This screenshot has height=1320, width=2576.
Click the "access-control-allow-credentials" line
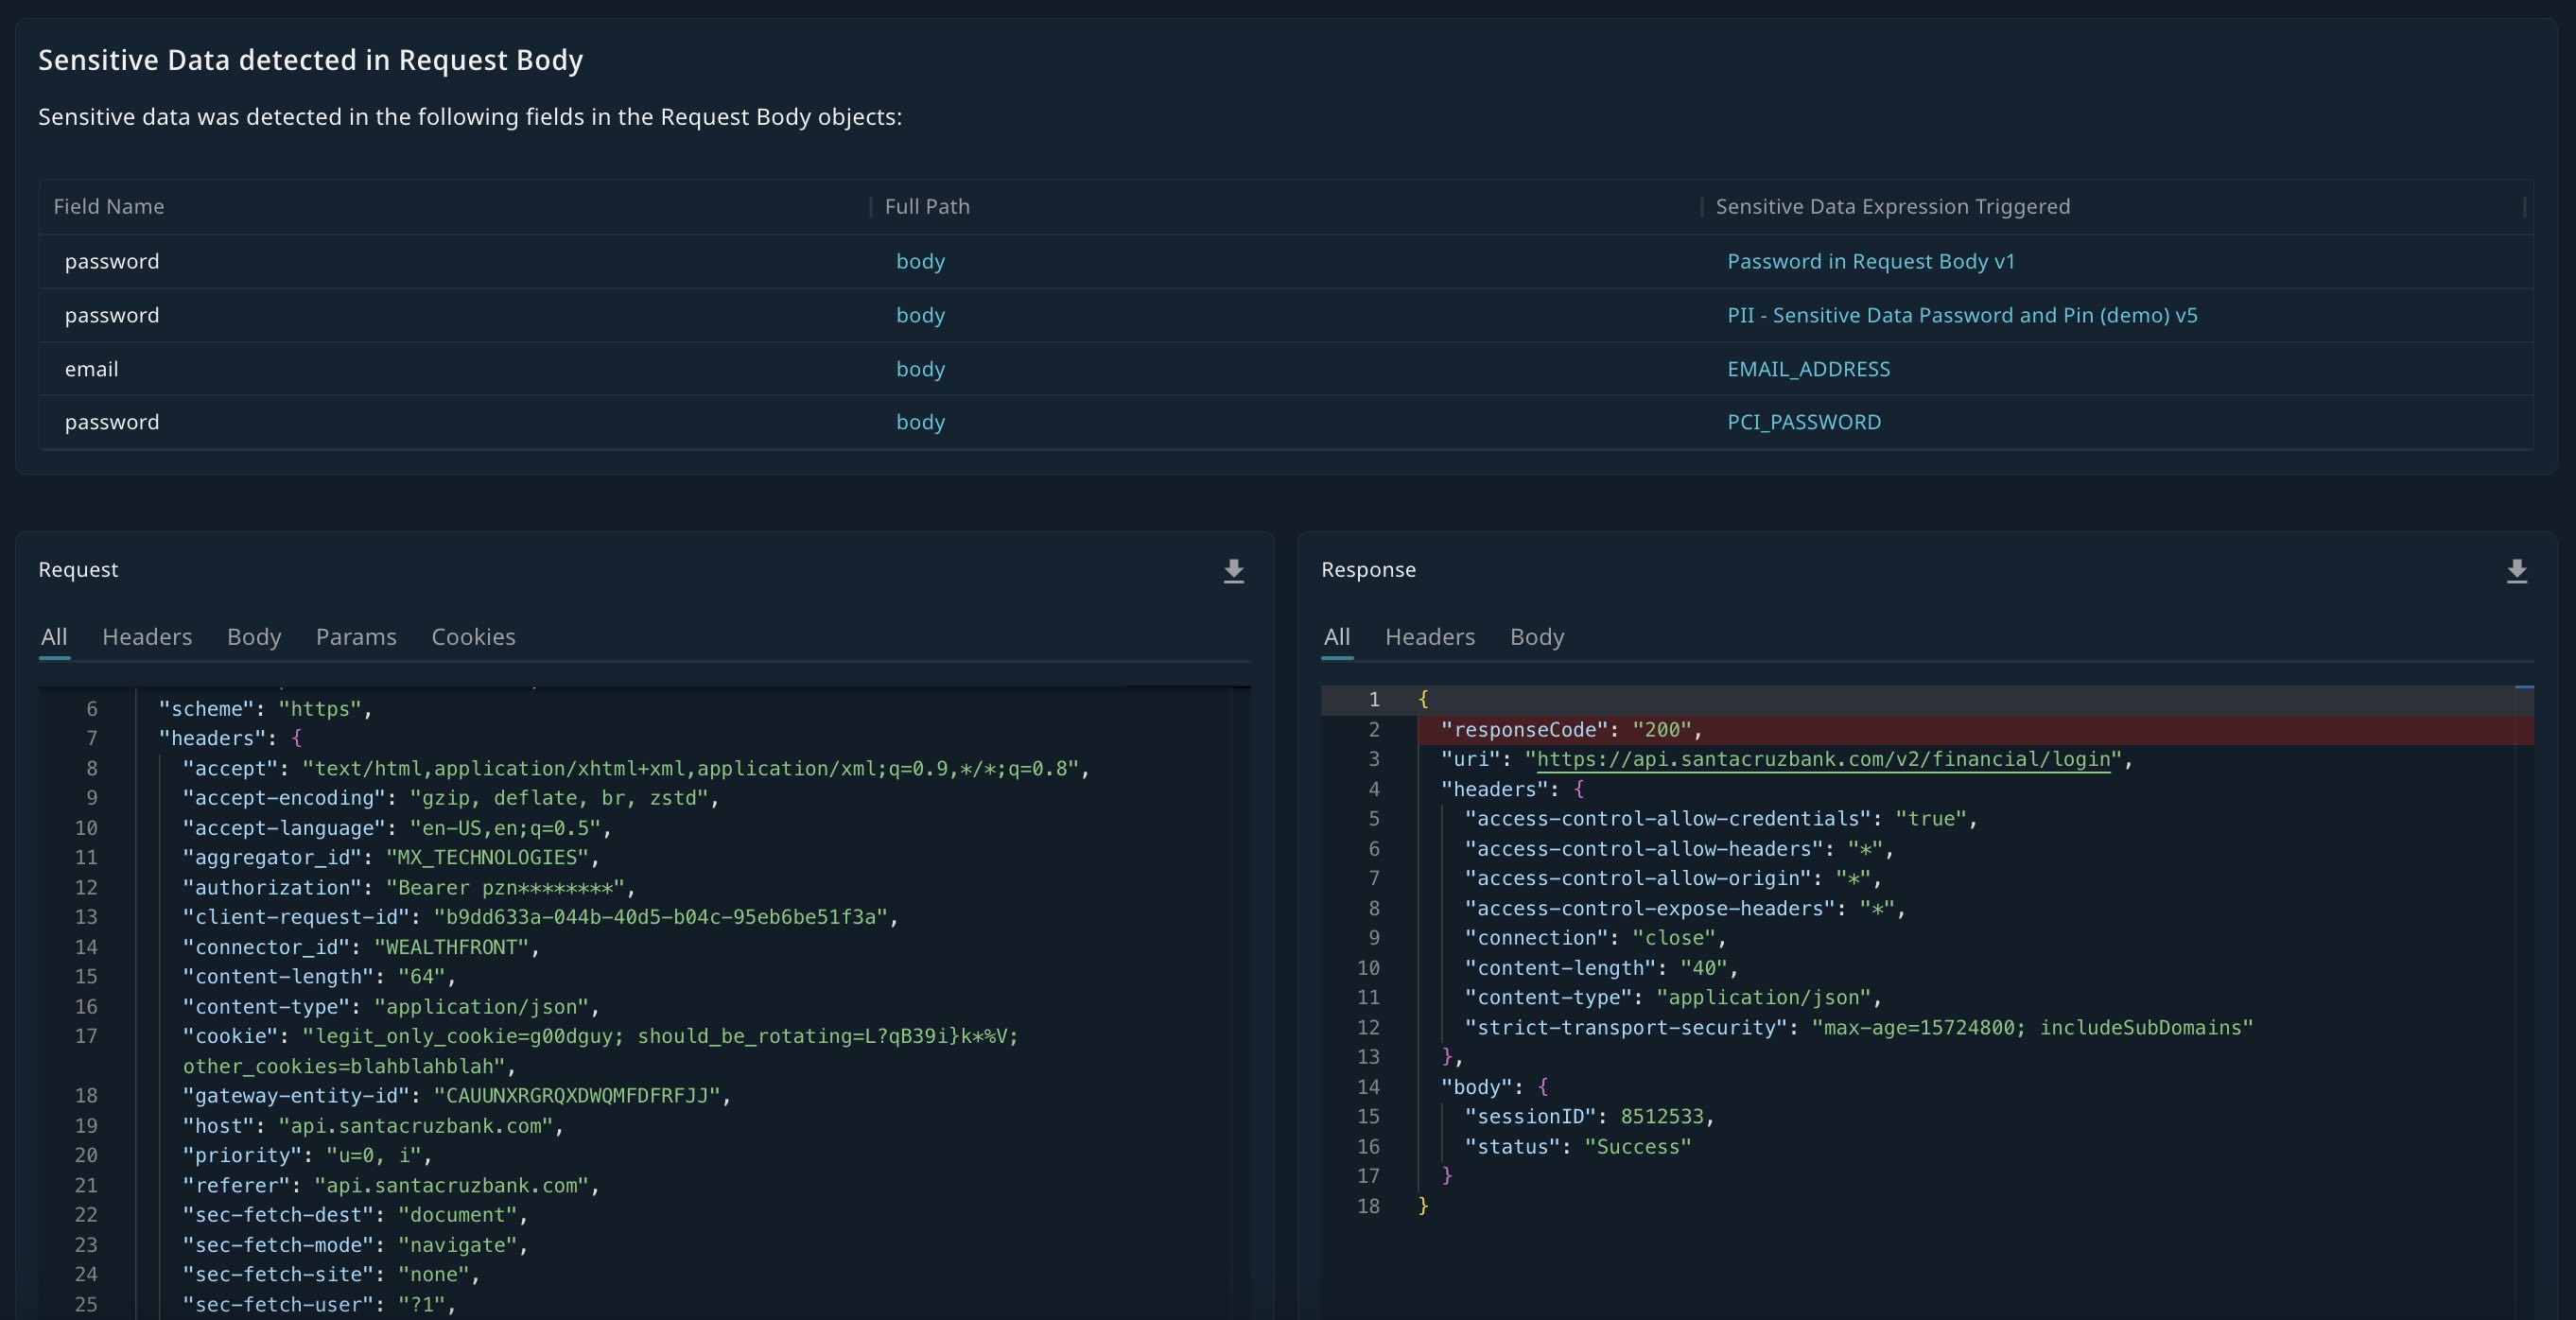(x=1722, y=818)
